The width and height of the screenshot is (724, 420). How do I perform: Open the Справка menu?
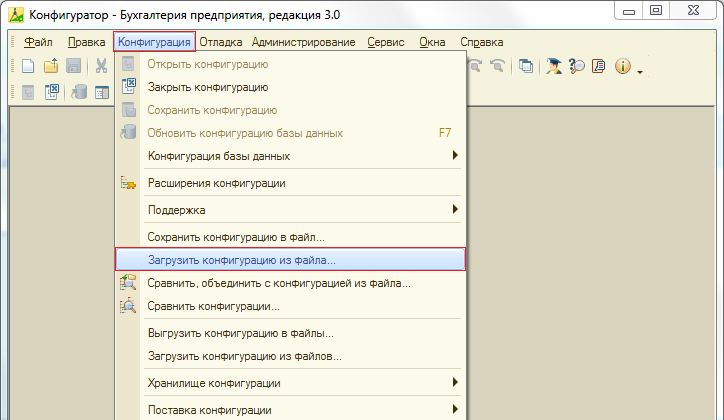(x=482, y=42)
